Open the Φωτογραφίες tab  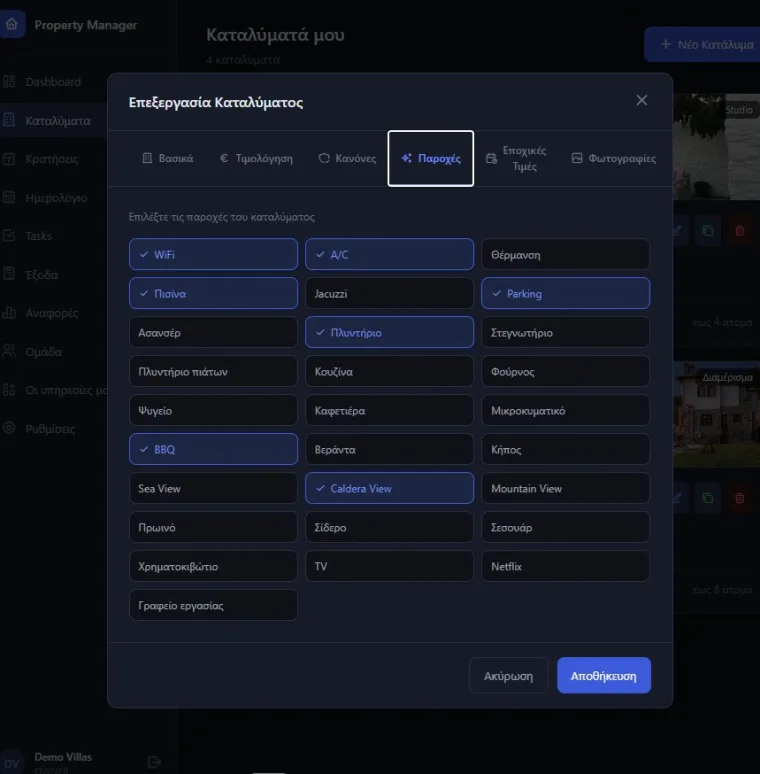tap(613, 158)
